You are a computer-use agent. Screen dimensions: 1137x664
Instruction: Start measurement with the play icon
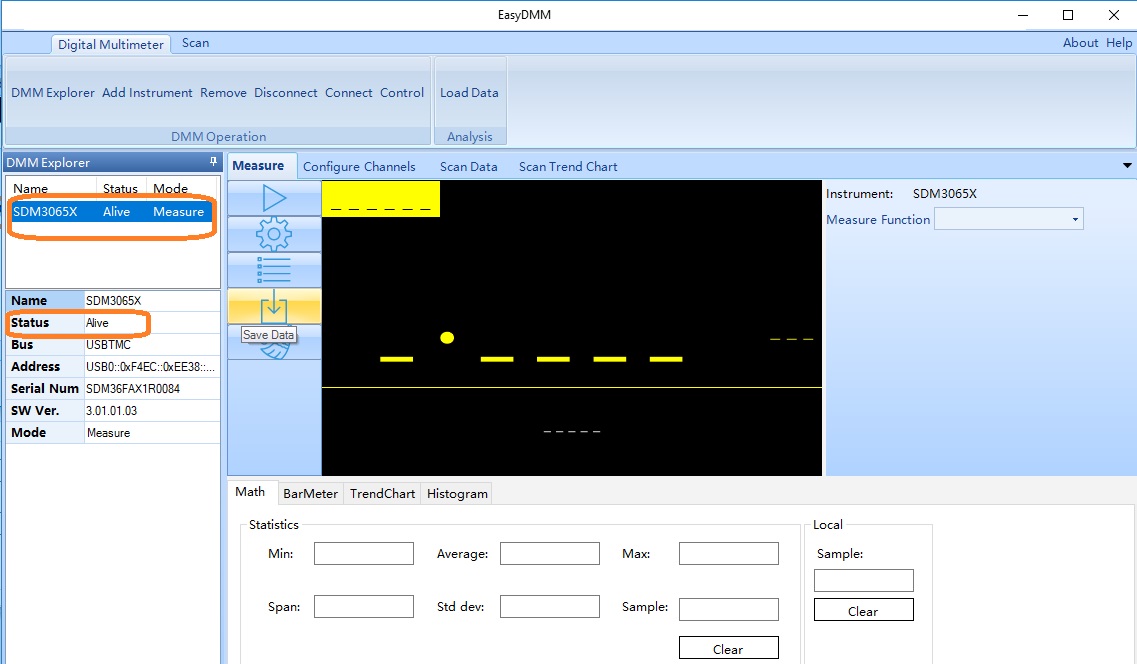click(x=273, y=198)
